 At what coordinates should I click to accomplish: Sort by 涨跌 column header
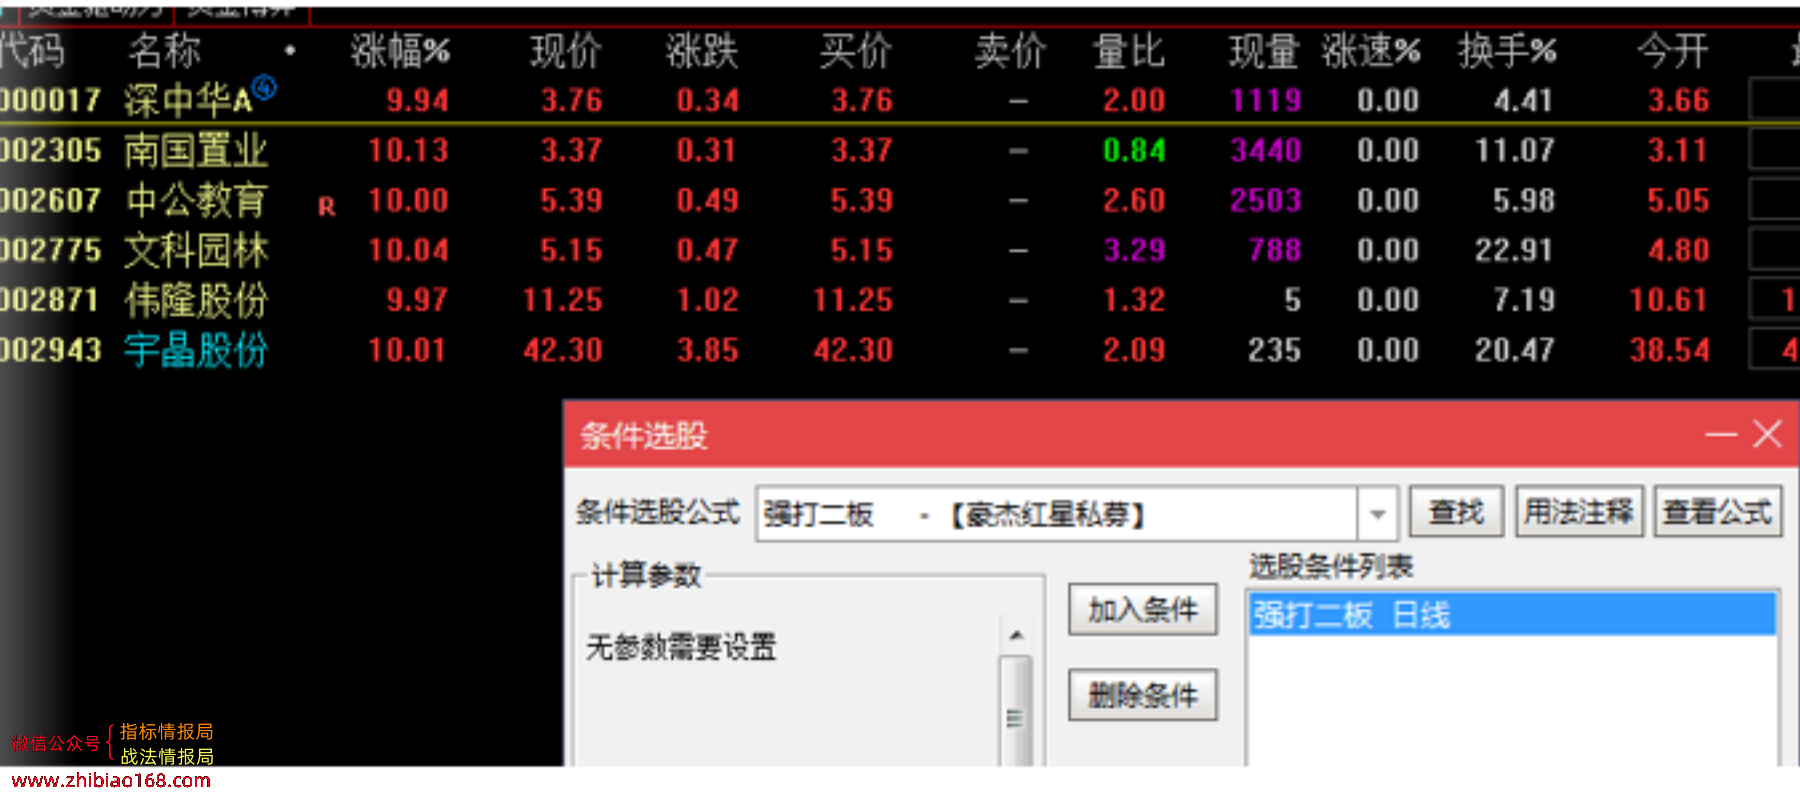[702, 51]
